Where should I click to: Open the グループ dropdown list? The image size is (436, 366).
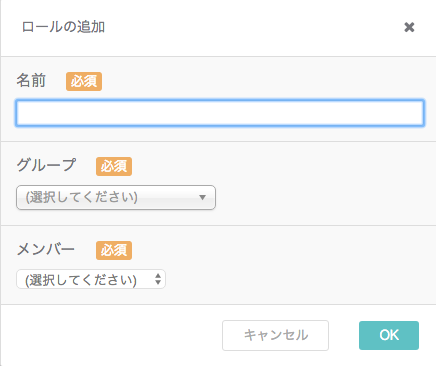tap(116, 197)
